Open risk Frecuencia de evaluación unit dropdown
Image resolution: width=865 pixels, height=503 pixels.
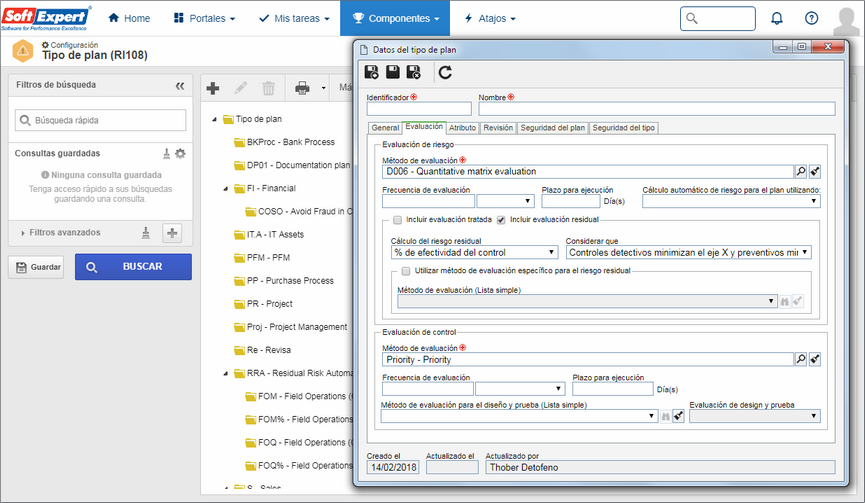point(506,201)
